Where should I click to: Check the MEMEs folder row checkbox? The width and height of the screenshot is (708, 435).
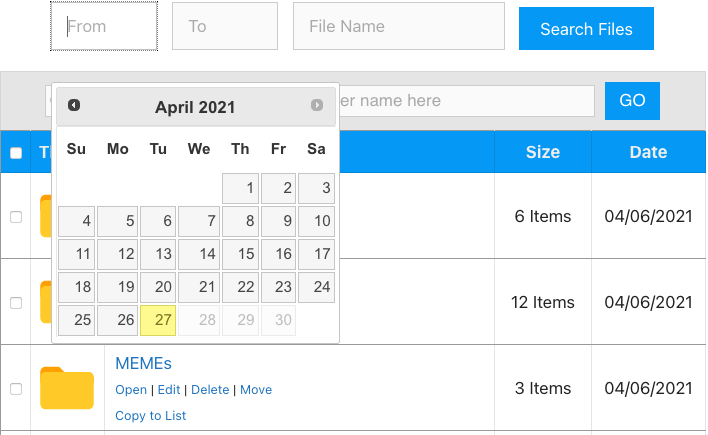[16, 389]
